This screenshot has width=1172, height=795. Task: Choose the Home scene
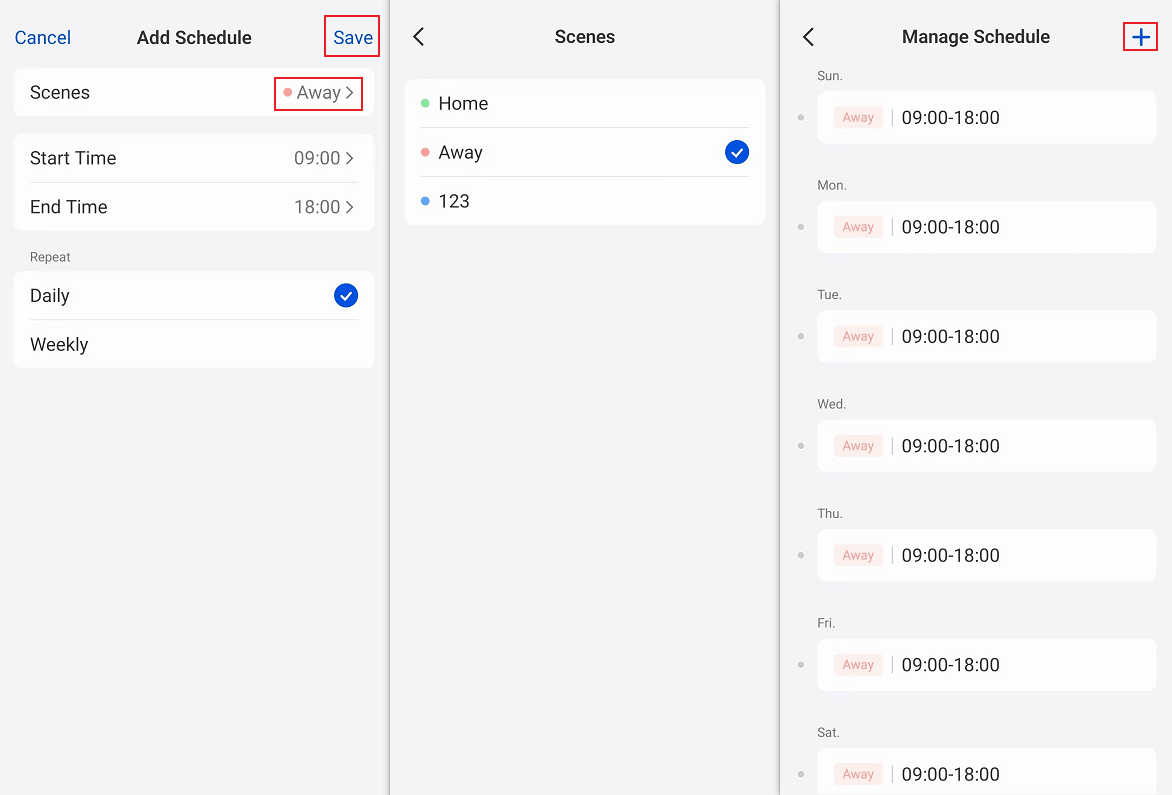click(584, 104)
